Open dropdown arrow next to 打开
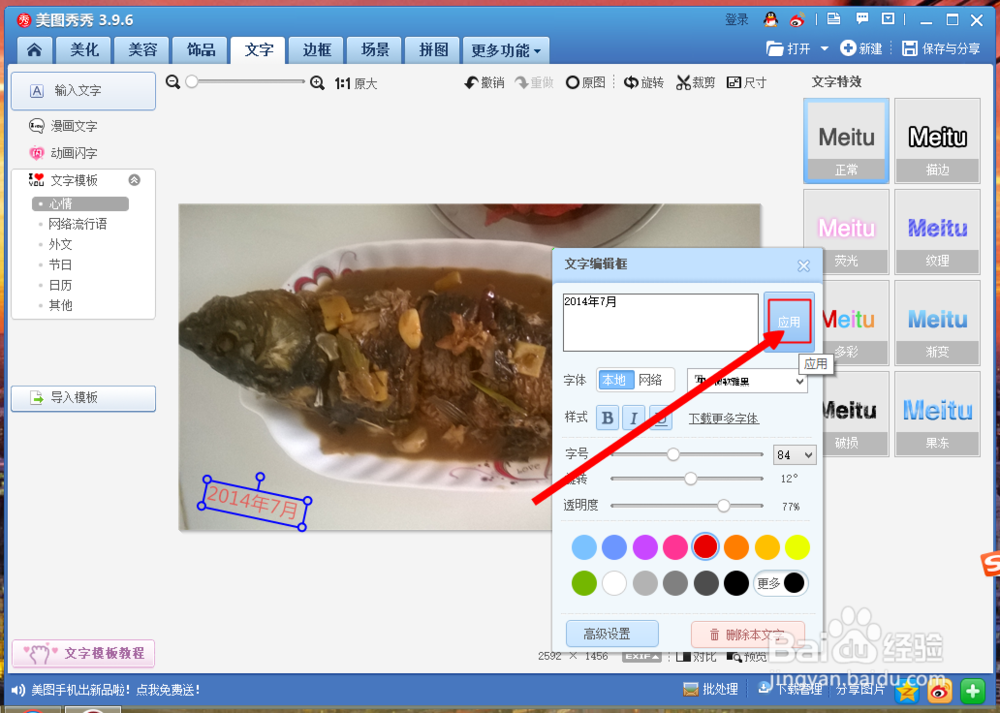 click(824, 48)
